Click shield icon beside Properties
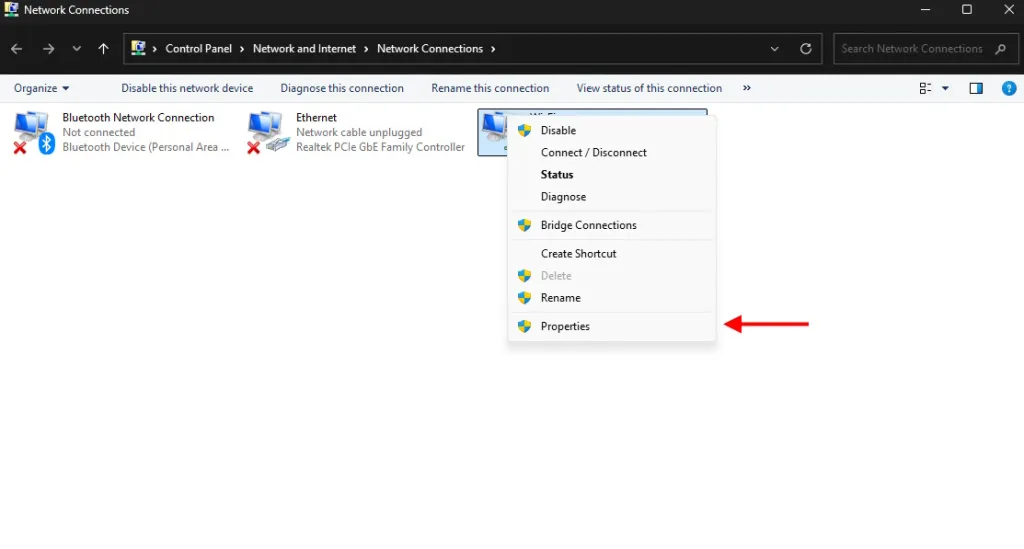Screen dimensions: 1024x549 tap(524, 326)
